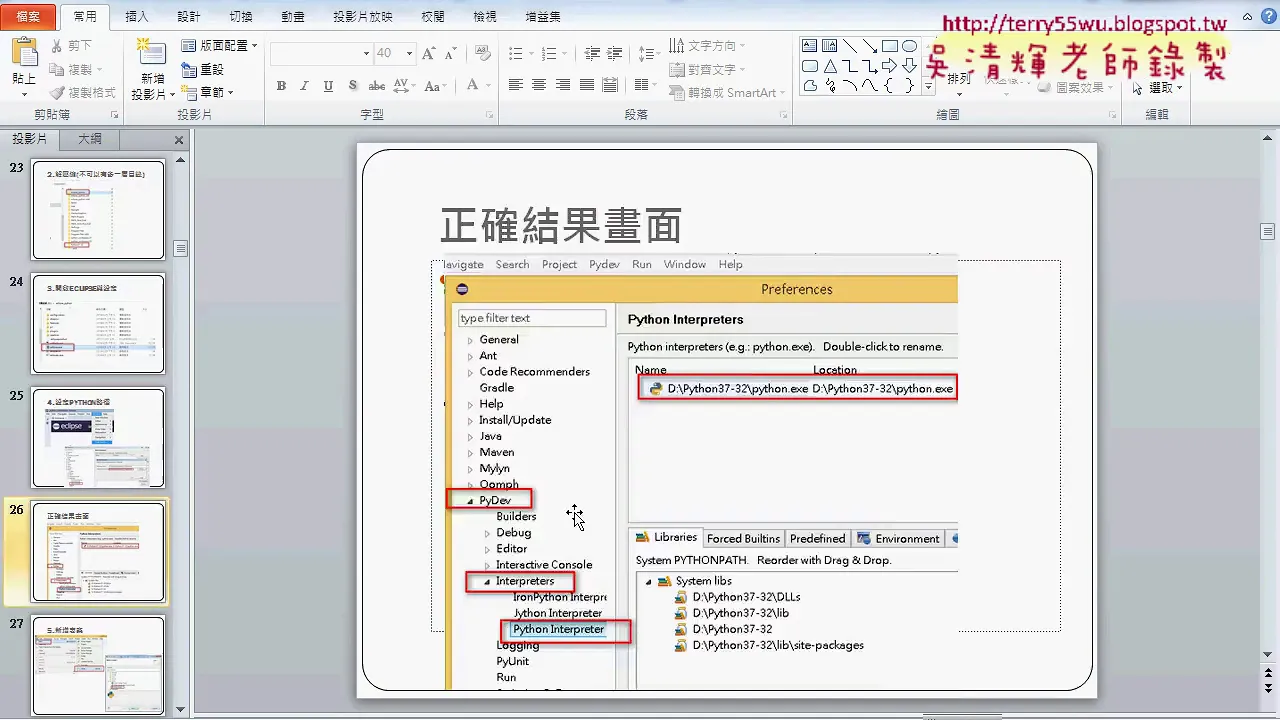
Task: Click the Reset (重設) slide button
Action: 202,69
